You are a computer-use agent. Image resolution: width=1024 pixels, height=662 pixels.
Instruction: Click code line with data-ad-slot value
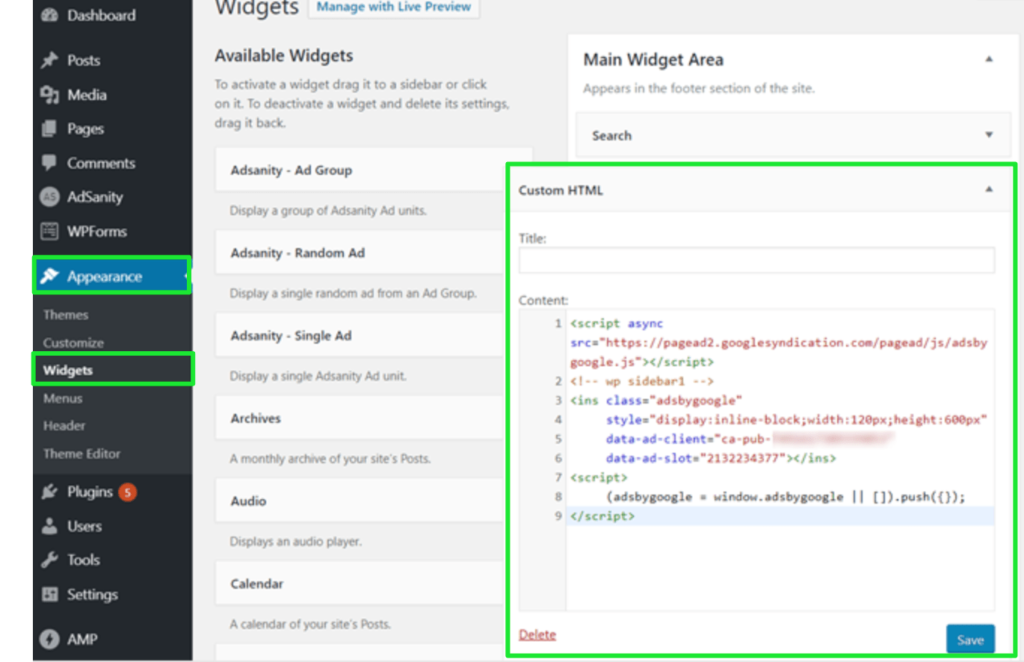(x=720, y=458)
